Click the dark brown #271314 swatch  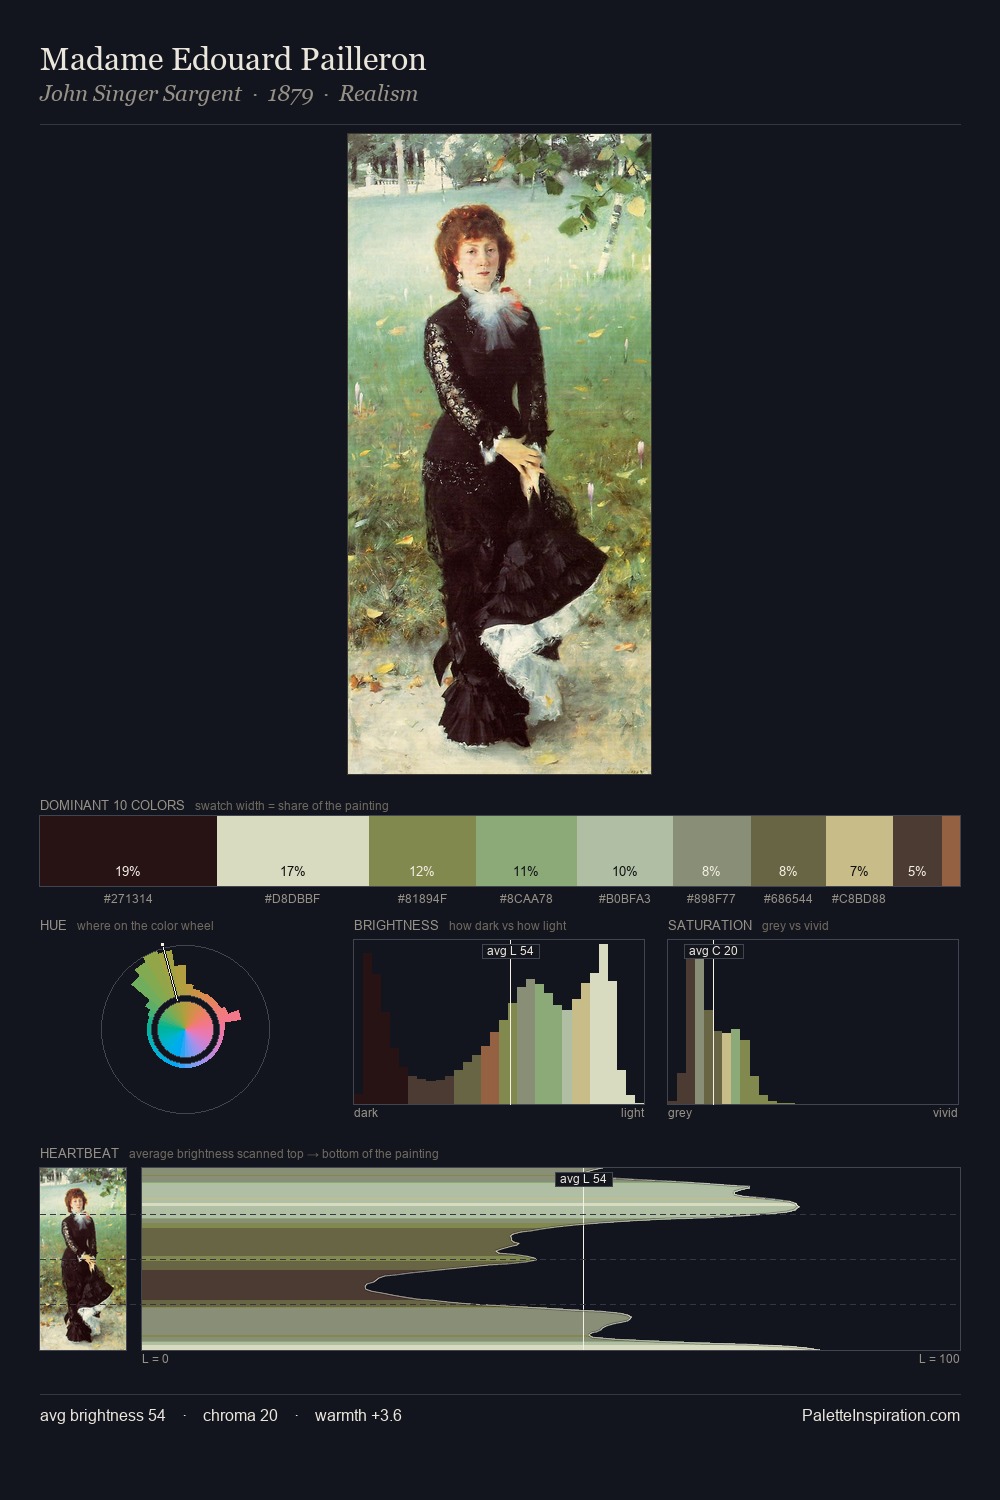point(128,851)
